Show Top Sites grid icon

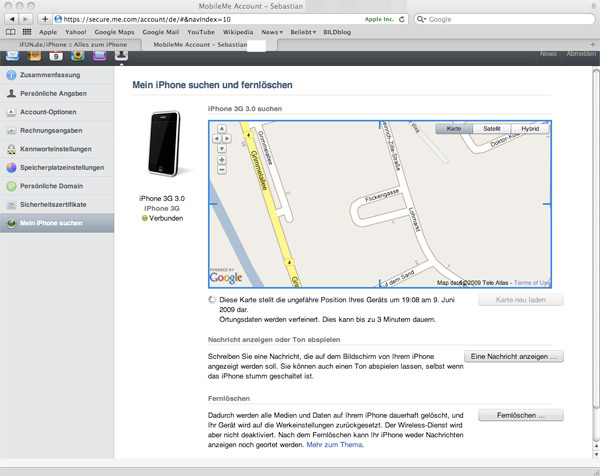click(x=27, y=32)
